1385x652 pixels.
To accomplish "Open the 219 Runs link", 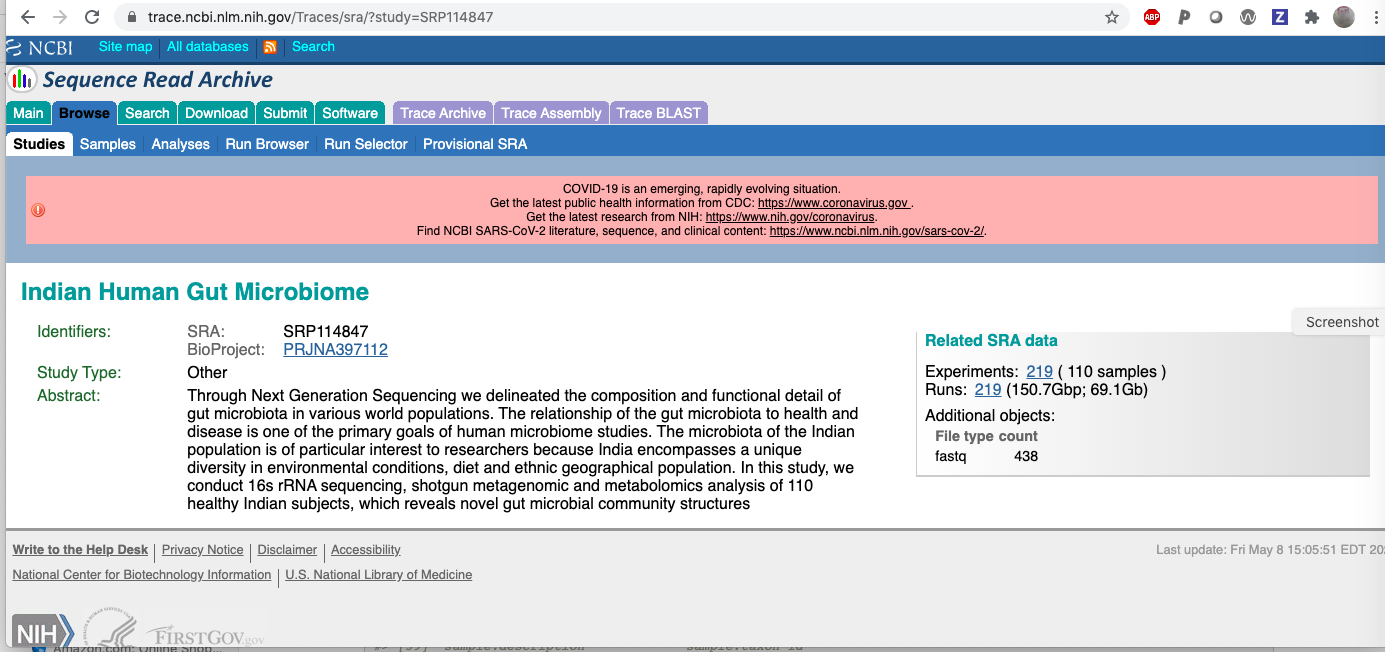I will (x=987, y=390).
